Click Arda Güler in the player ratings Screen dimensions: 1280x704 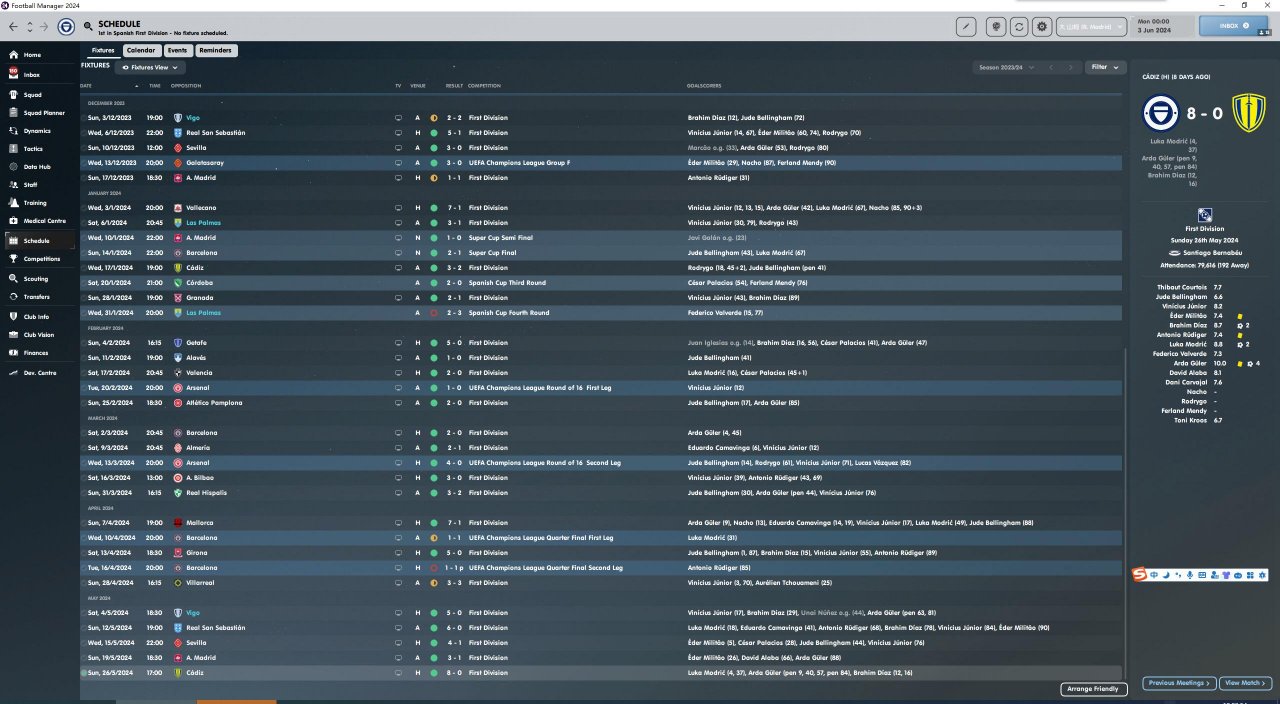pos(1188,363)
